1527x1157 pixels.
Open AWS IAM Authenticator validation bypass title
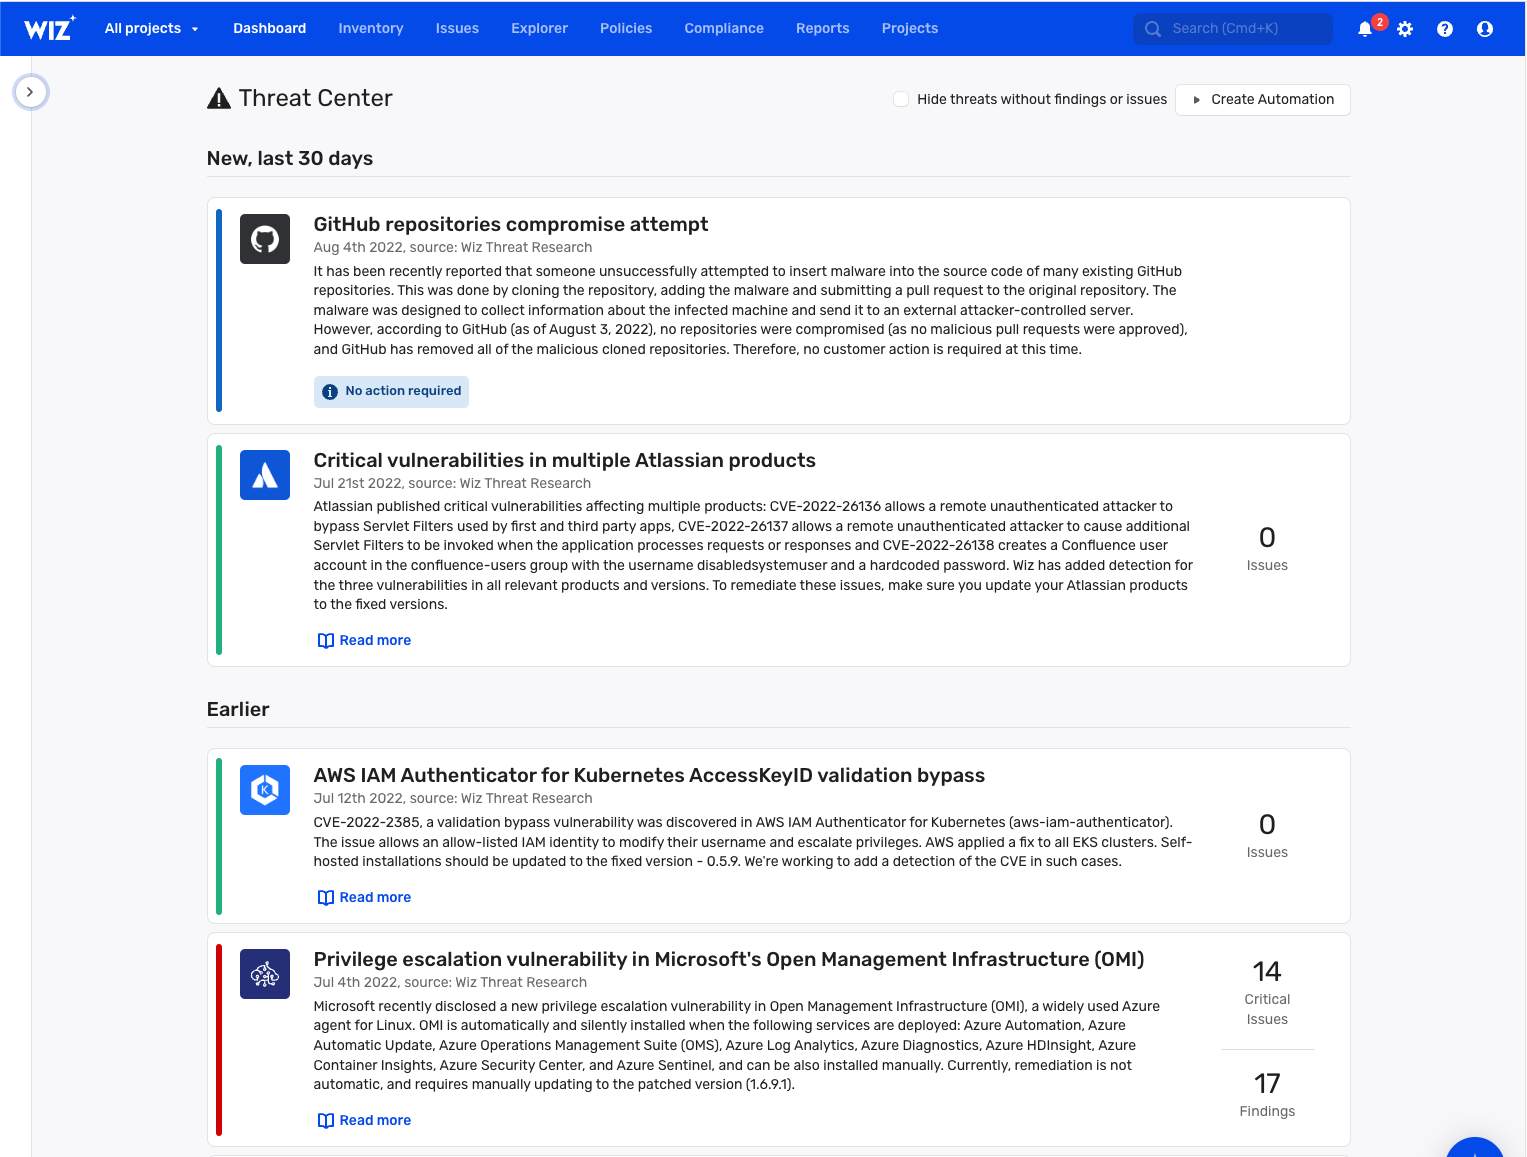pos(650,775)
